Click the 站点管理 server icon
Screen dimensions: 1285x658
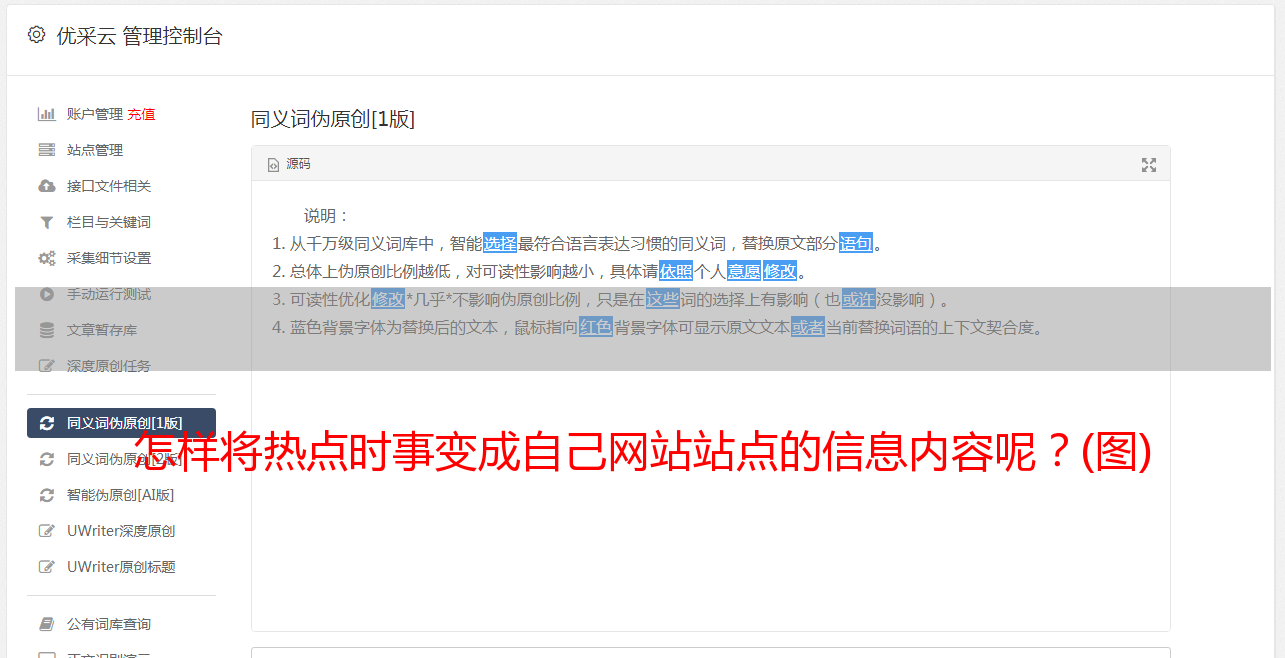[46, 150]
